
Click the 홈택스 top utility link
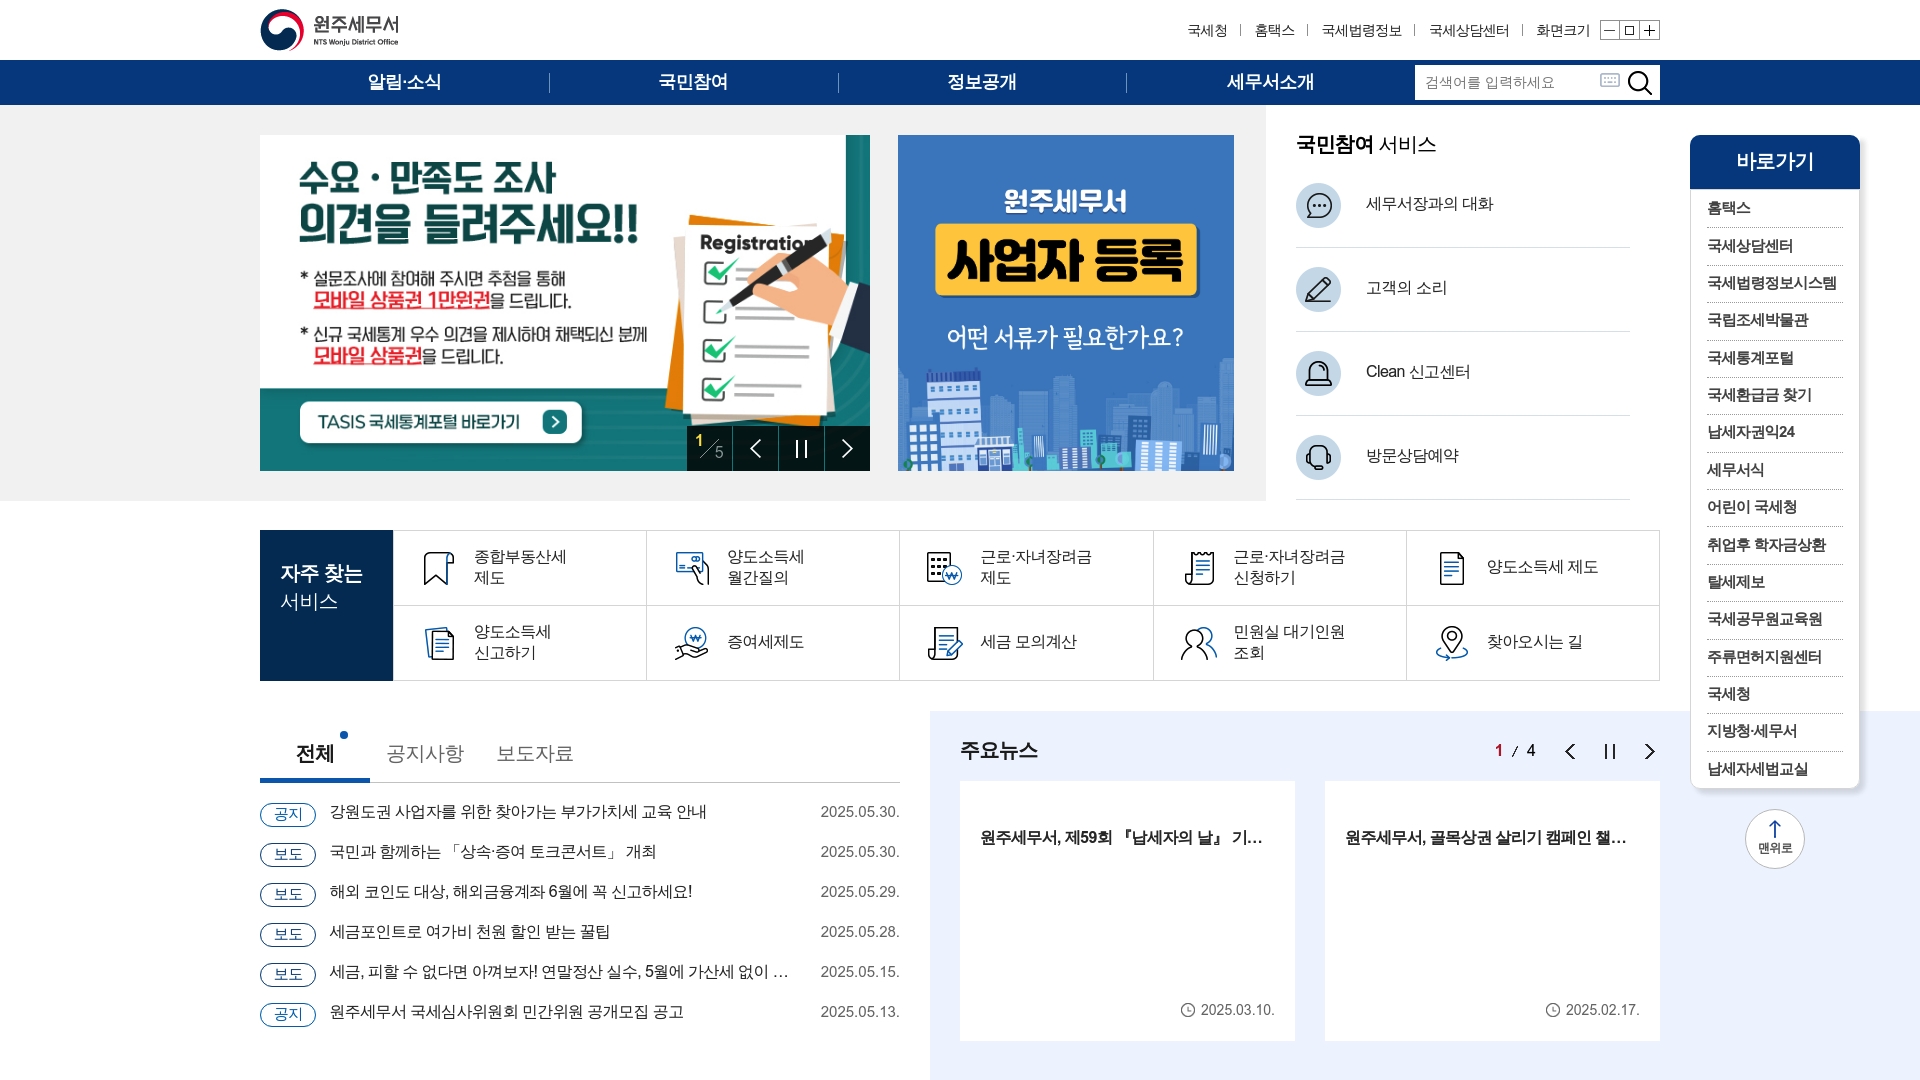pos(1274,30)
